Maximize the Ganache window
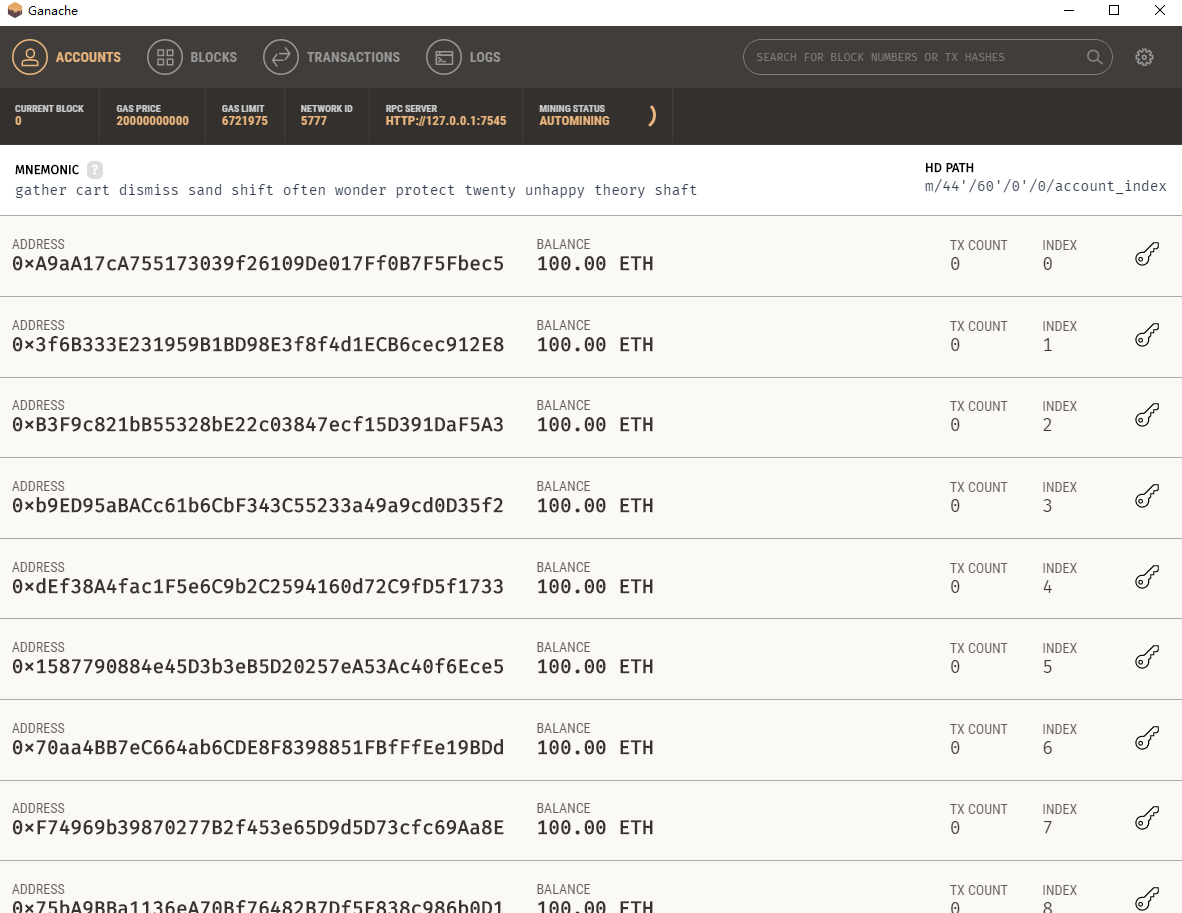This screenshot has height=913, width=1182. [1114, 11]
